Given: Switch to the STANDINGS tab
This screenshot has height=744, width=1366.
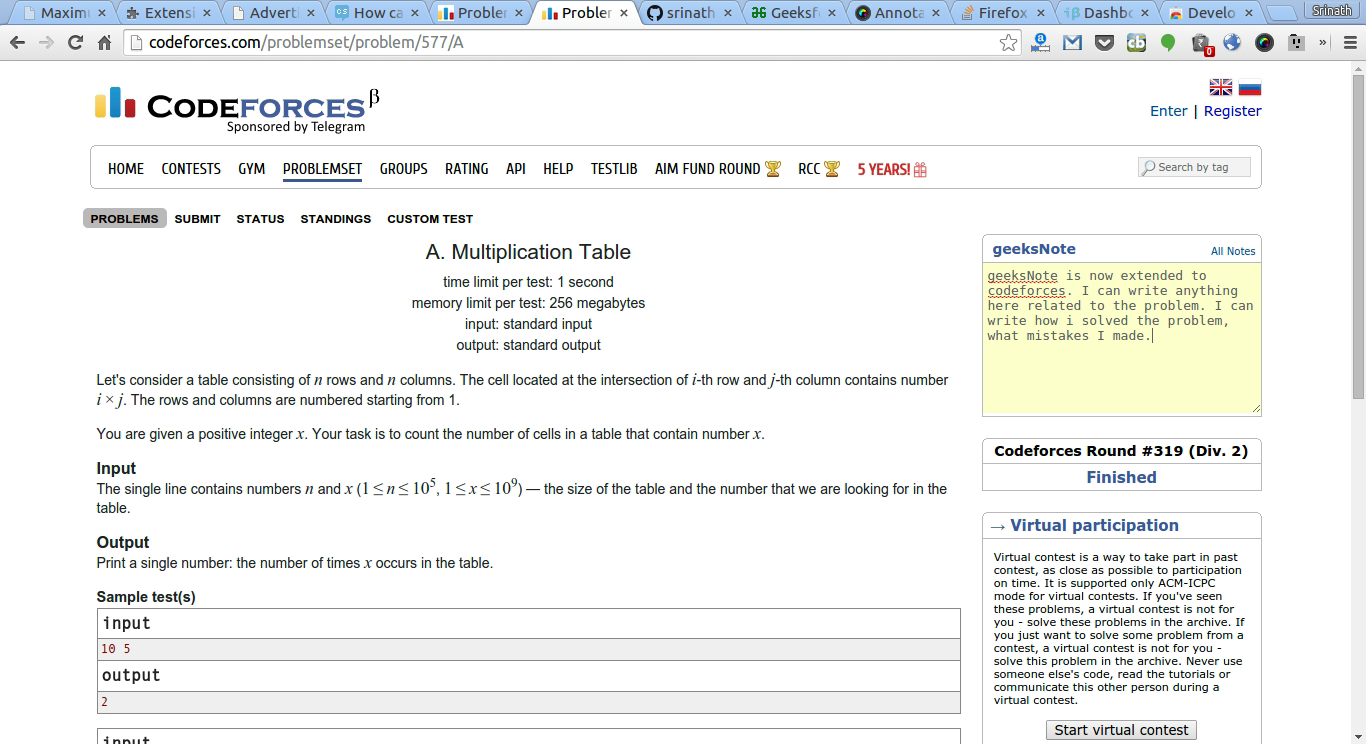Looking at the screenshot, I should tap(336, 219).
